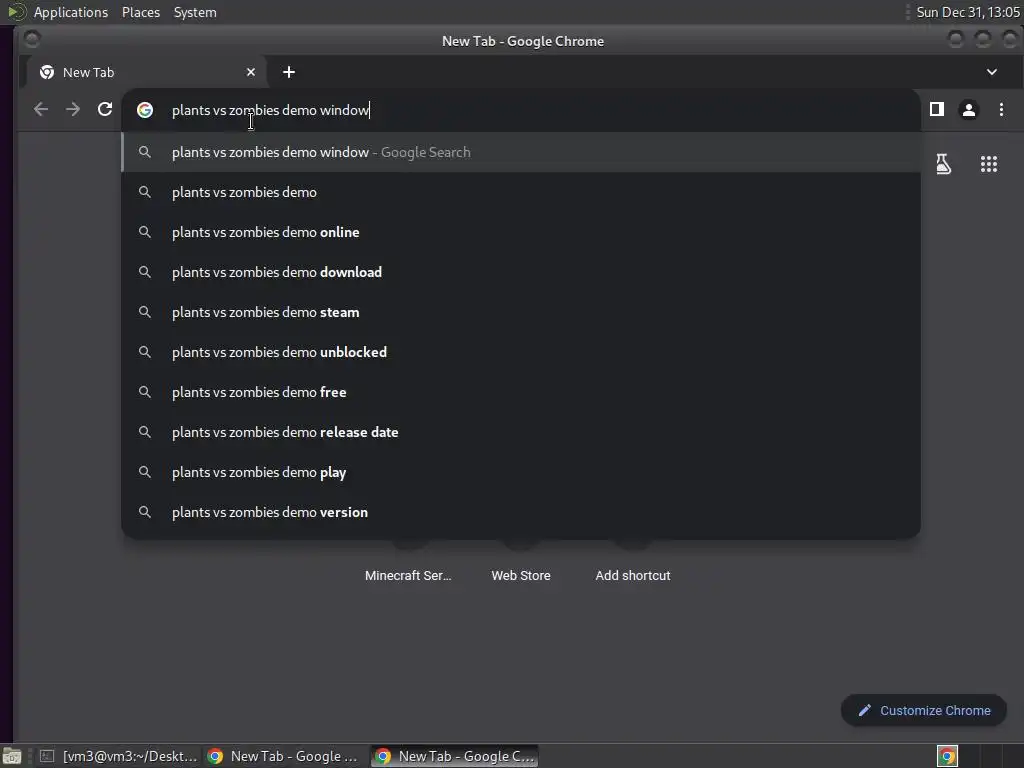1024x768 pixels.
Task: Click the window menu button in the title bar
Action: click(32, 40)
